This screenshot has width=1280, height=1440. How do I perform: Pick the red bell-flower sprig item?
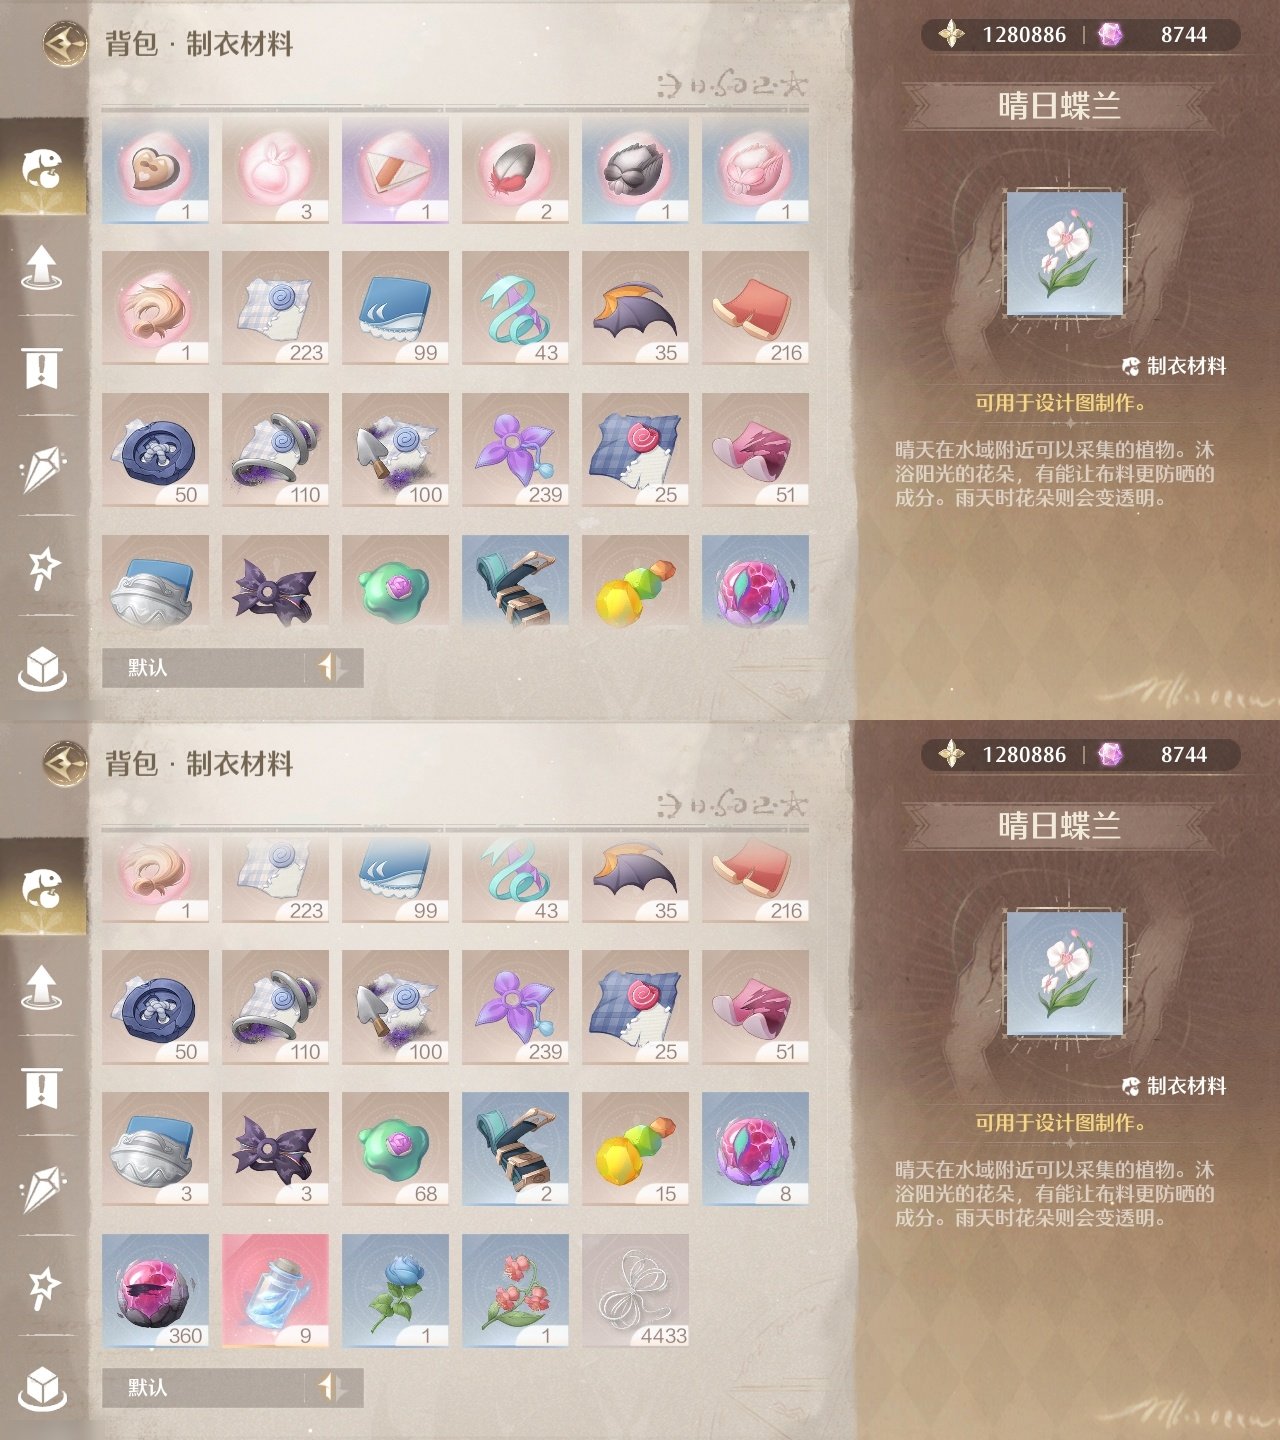[515, 1290]
